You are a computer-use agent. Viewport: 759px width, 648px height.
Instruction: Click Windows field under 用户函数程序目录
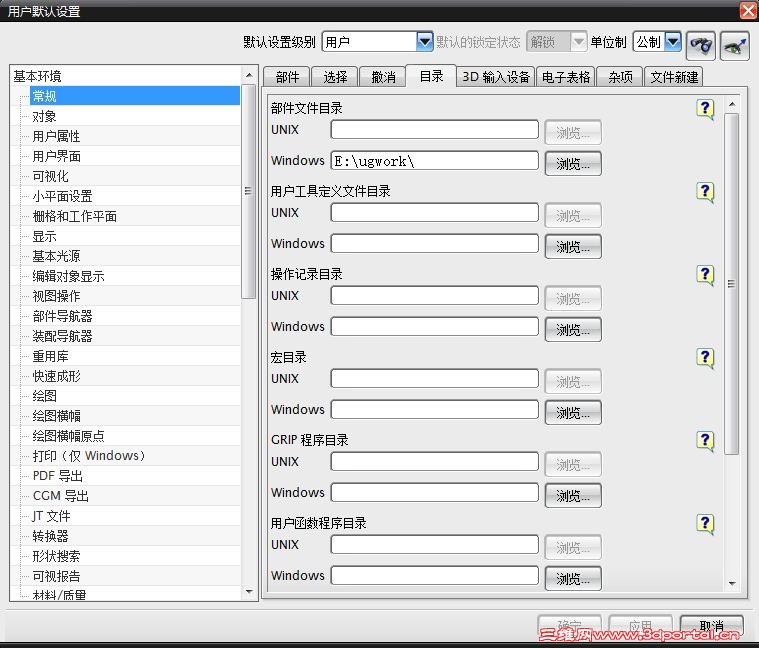(x=434, y=575)
